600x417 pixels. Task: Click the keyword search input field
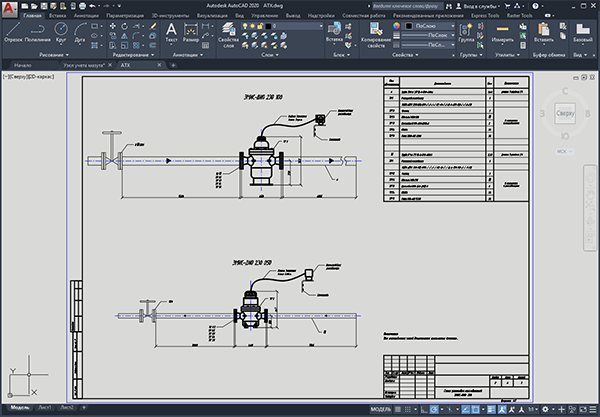click(407, 6)
